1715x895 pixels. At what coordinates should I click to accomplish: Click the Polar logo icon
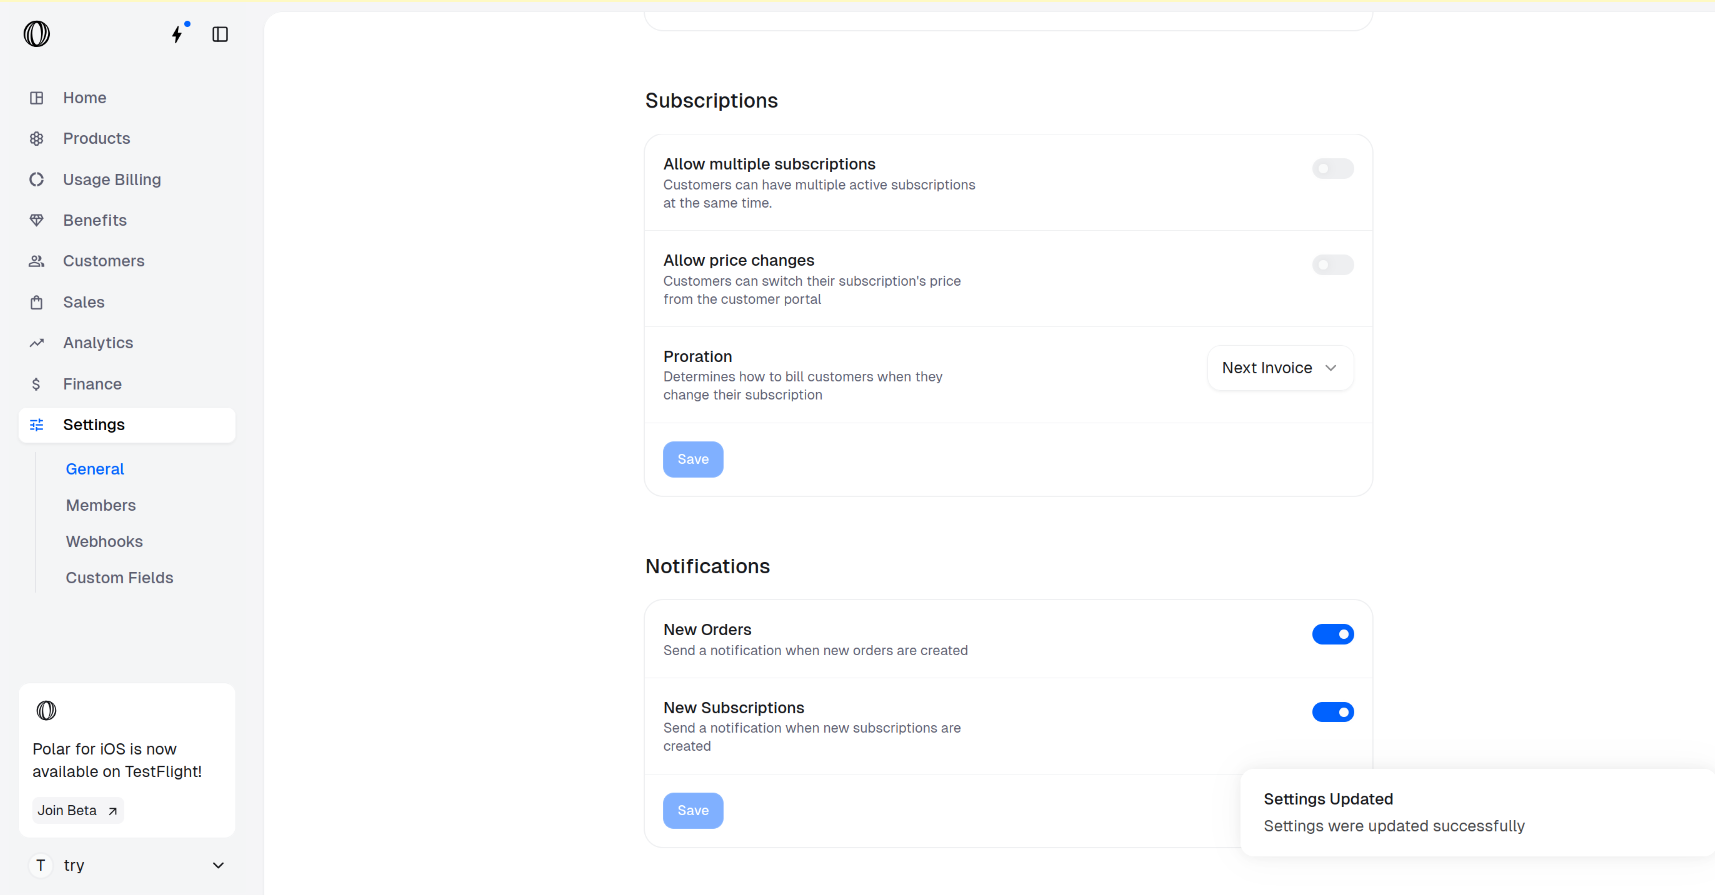37,34
